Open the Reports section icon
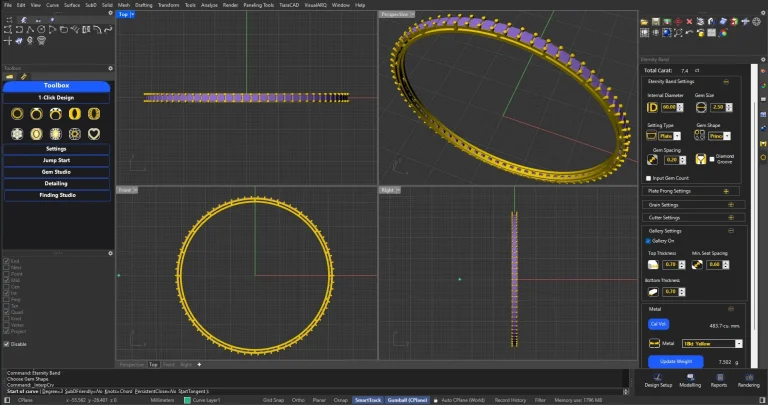Screen dimensions: 768x405 [x=718, y=375]
